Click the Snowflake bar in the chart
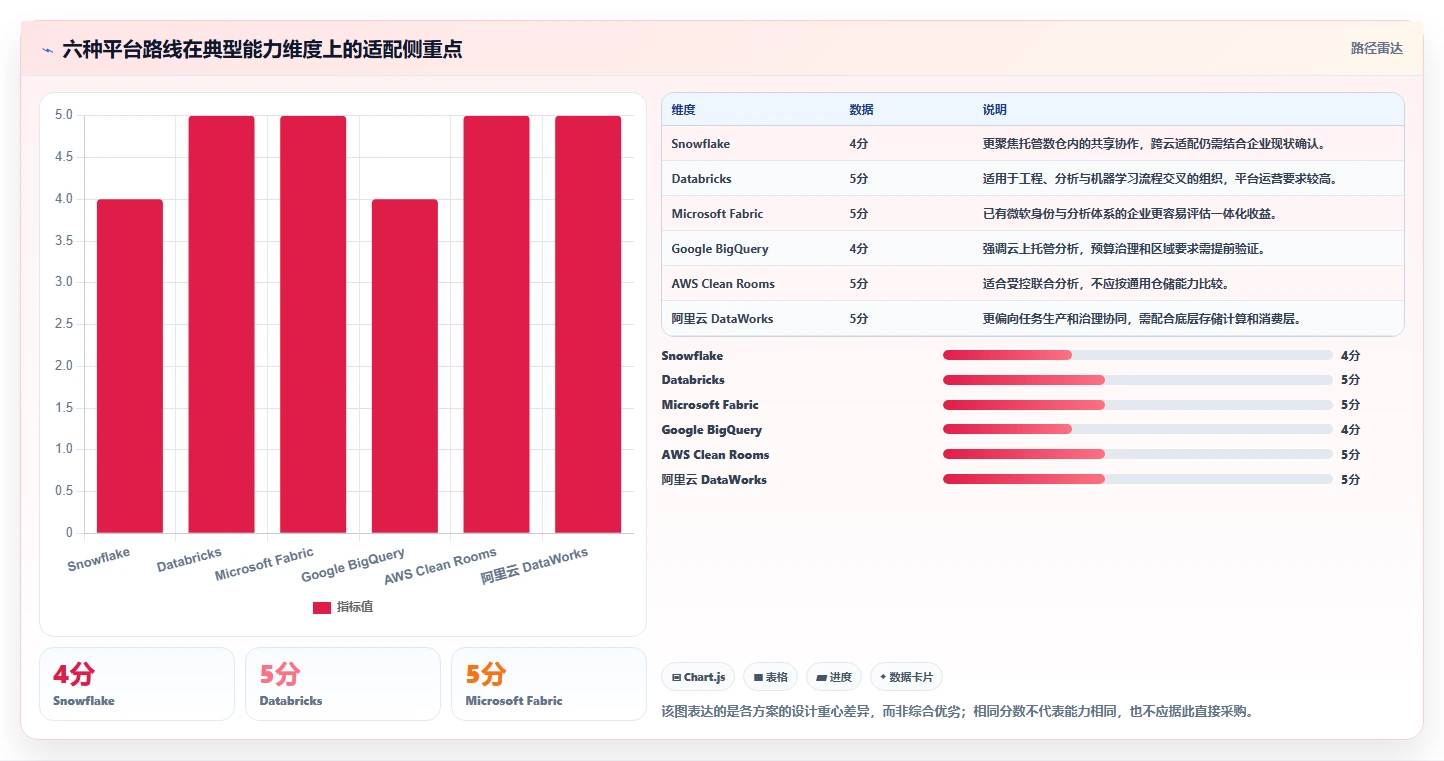The height and width of the screenshot is (761, 1444). (x=130, y=366)
